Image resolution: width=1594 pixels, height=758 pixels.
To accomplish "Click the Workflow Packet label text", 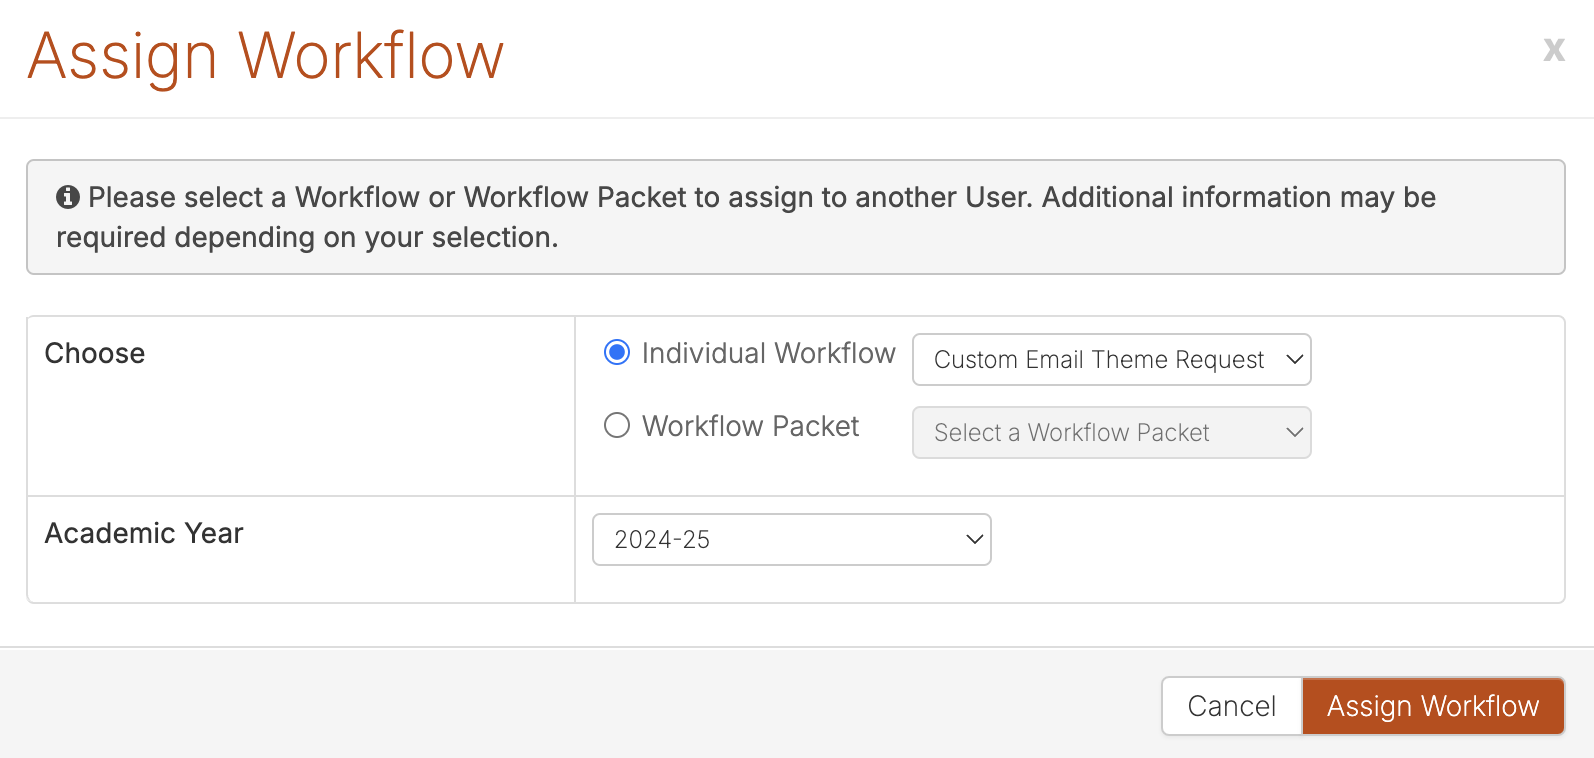I will click(750, 426).
